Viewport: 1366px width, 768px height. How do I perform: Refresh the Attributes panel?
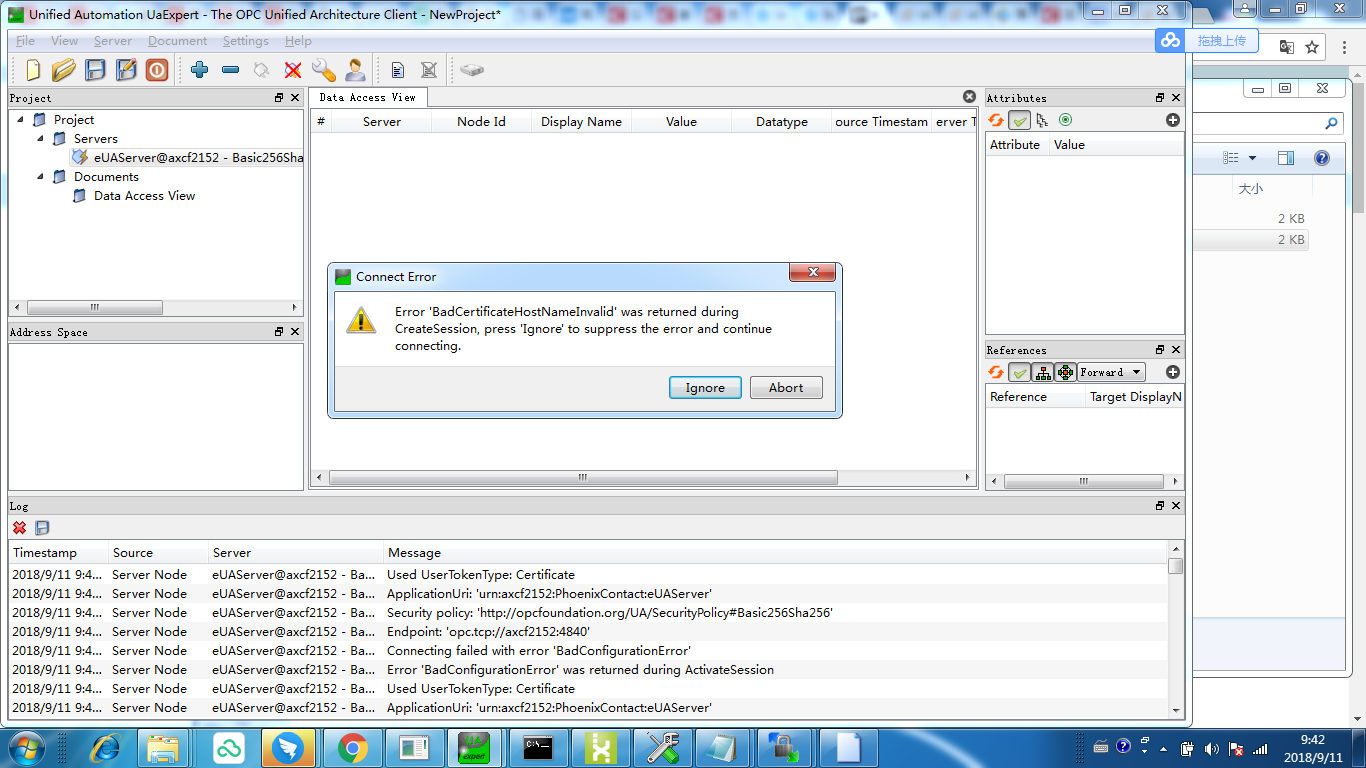point(996,120)
